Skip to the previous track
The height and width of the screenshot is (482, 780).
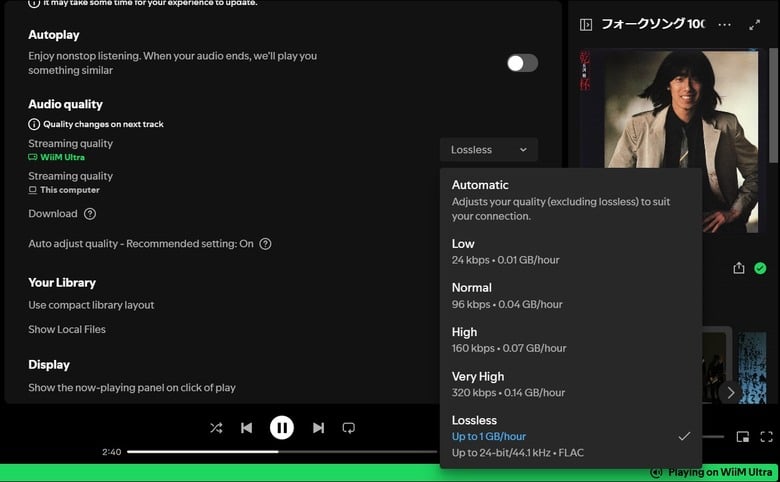click(x=246, y=428)
